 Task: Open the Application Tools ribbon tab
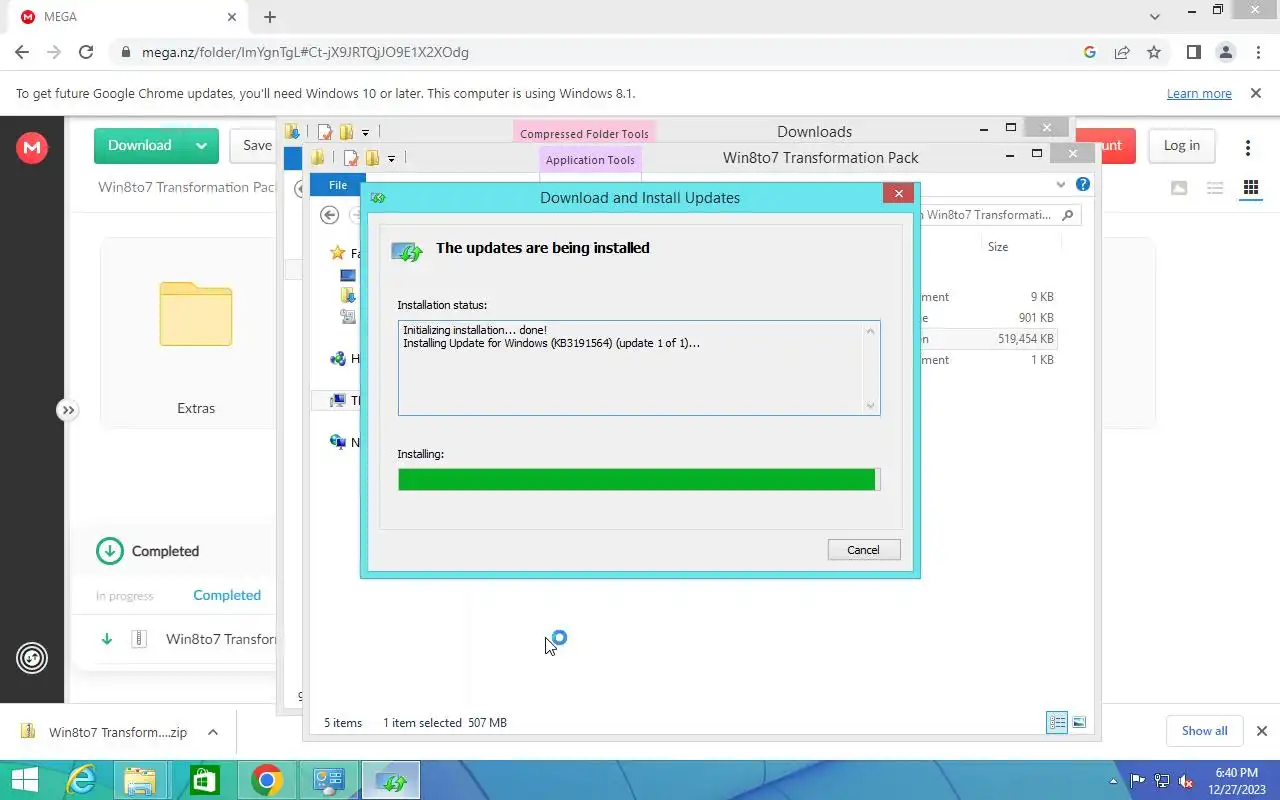(590, 160)
